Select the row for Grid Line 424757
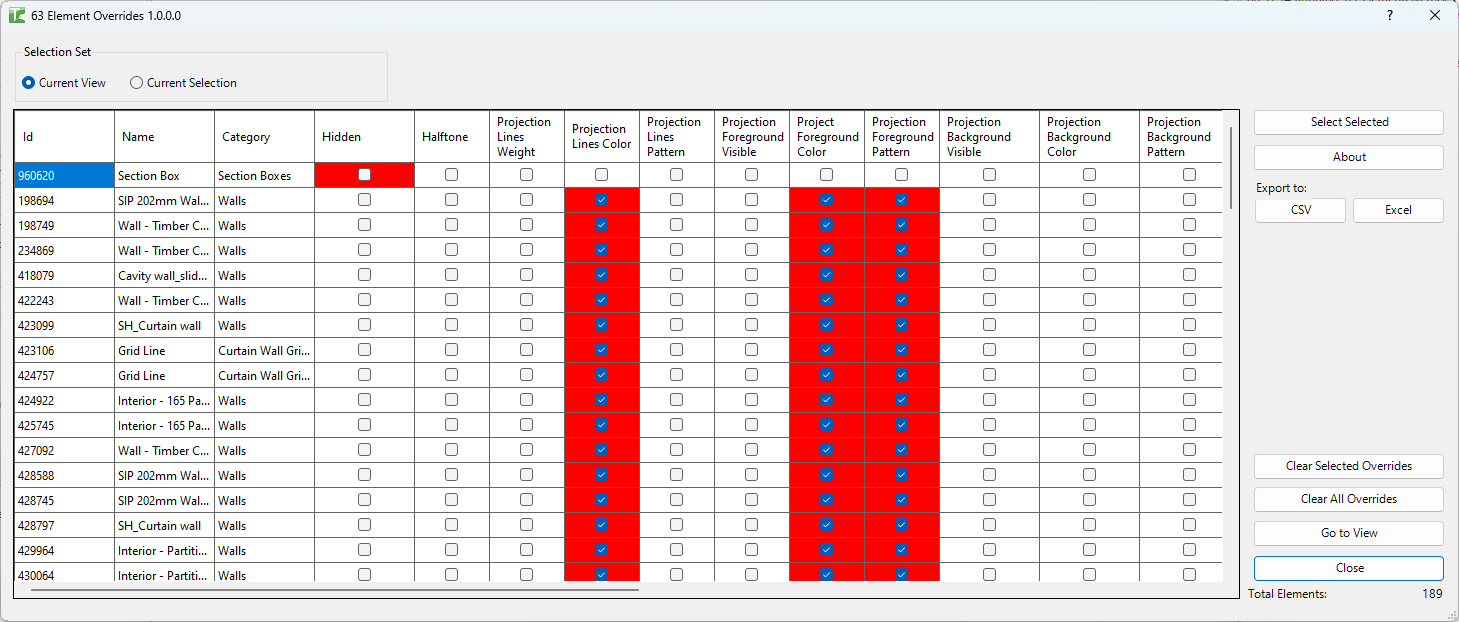 [x=64, y=375]
